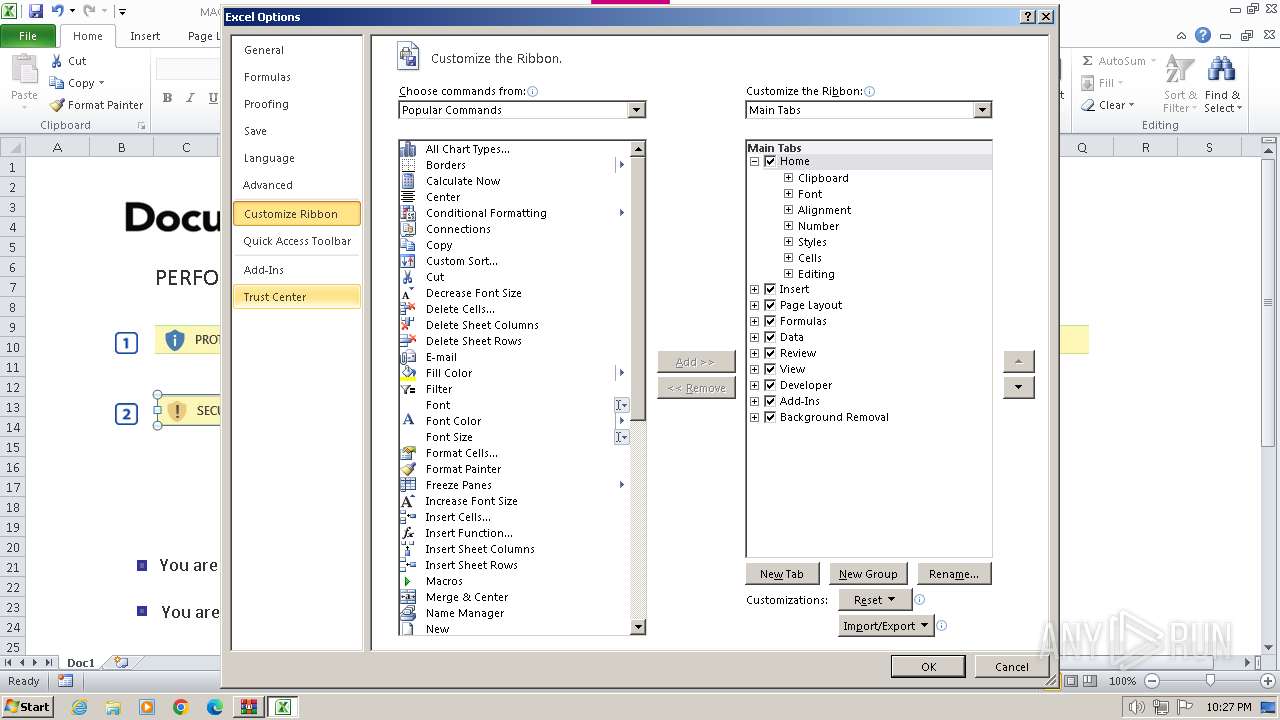The image size is (1280, 720).
Task: Open the Reset customizations dropdown
Action: click(874, 600)
